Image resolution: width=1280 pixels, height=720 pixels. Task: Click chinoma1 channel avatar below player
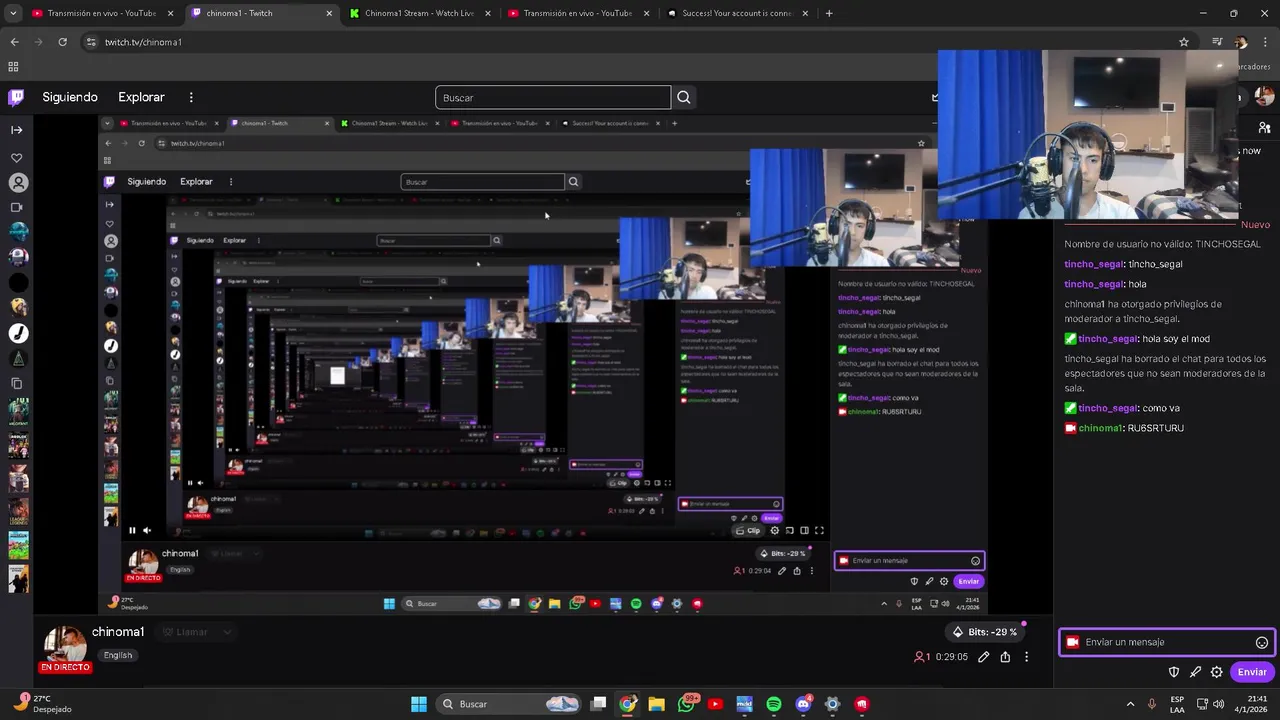pyautogui.click(x=65, y=645)
